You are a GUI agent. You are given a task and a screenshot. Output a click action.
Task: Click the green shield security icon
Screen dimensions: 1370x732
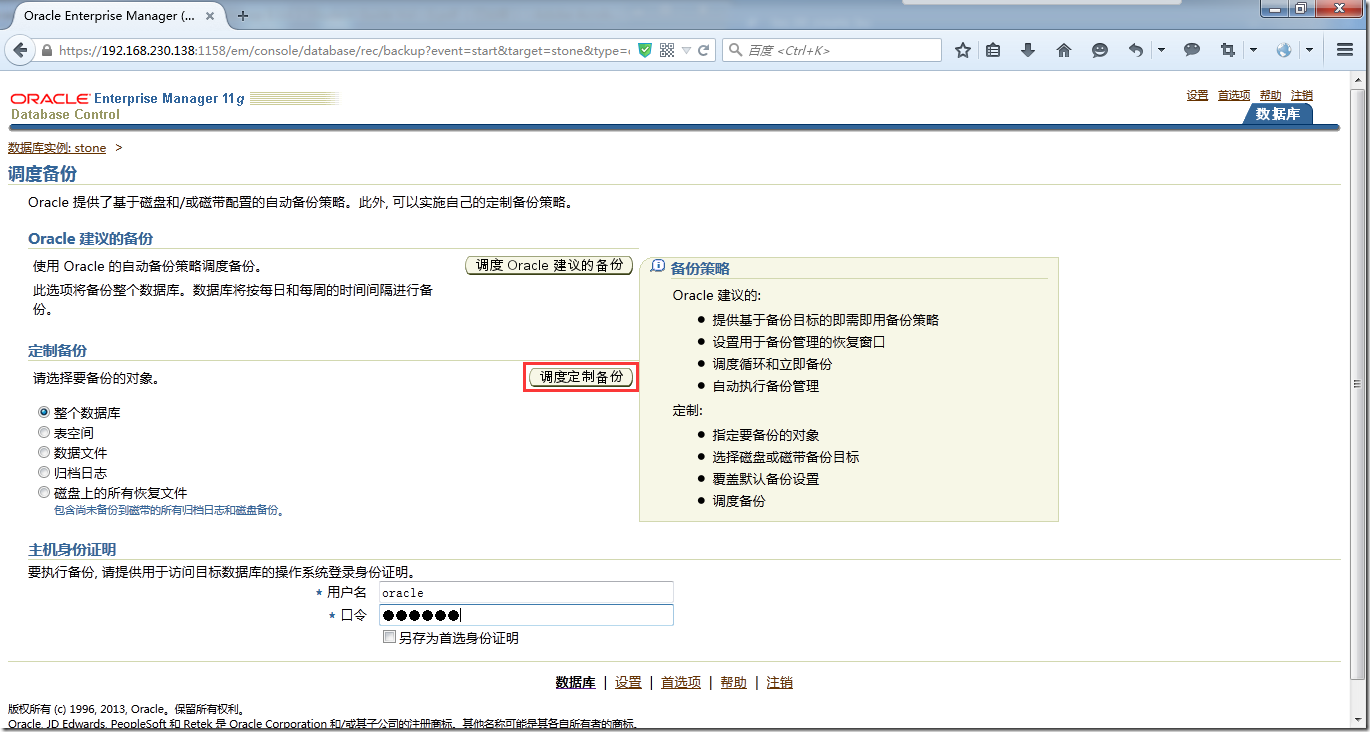pos(645,50)
